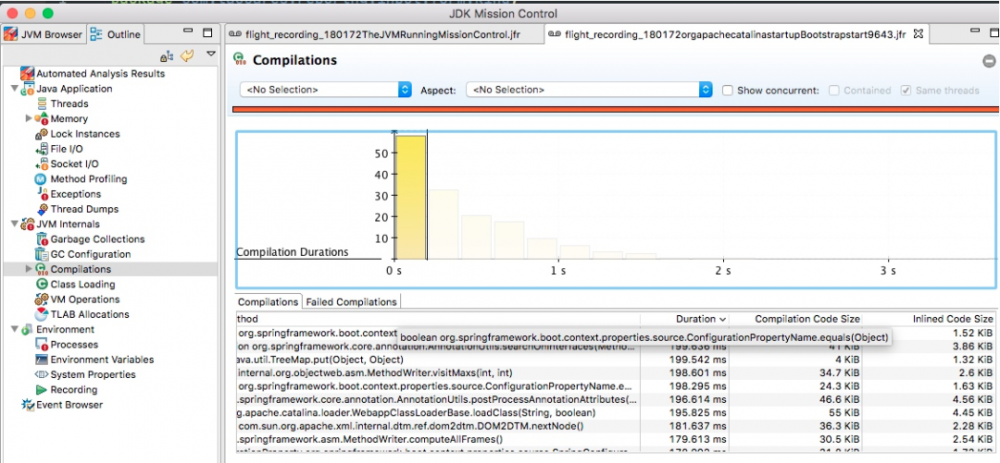
Task: Open TLAB Allocations icon
Action: [x=41, y=314]
